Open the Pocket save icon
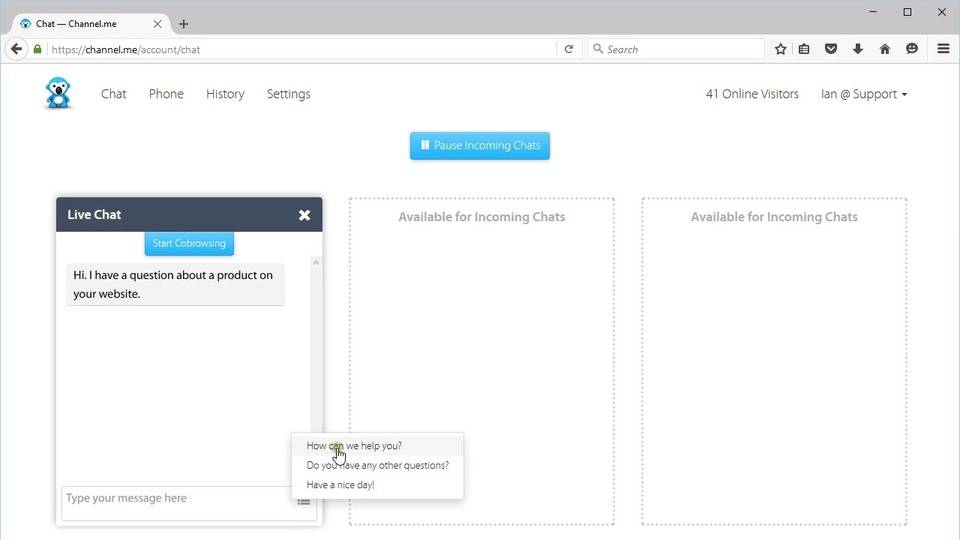 pyautogui.click(x=831, y=49)
